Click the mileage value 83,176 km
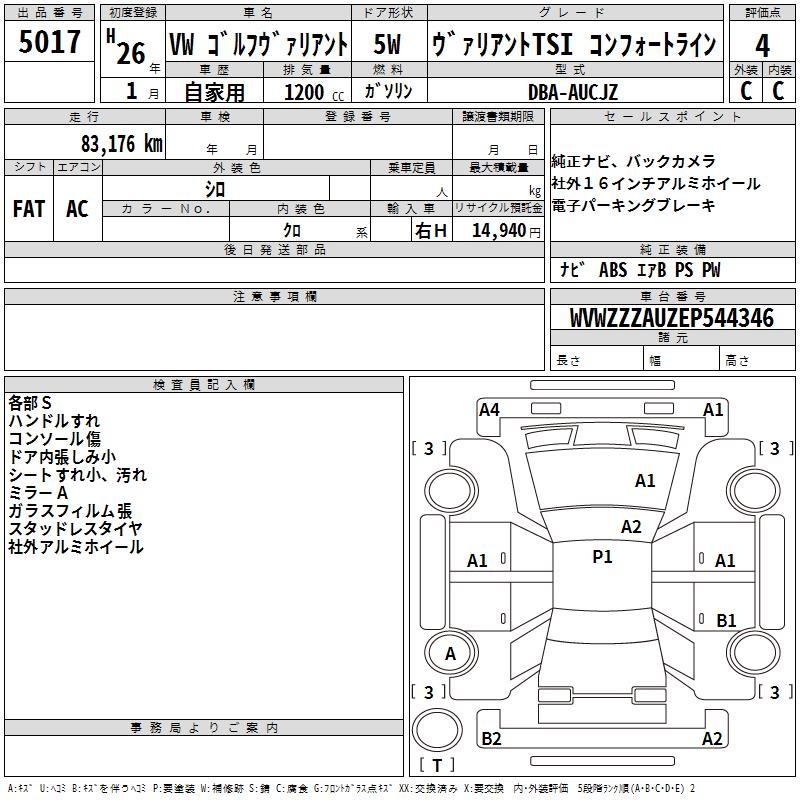Screen dimensions: 800x800 [x=121, y=143]
